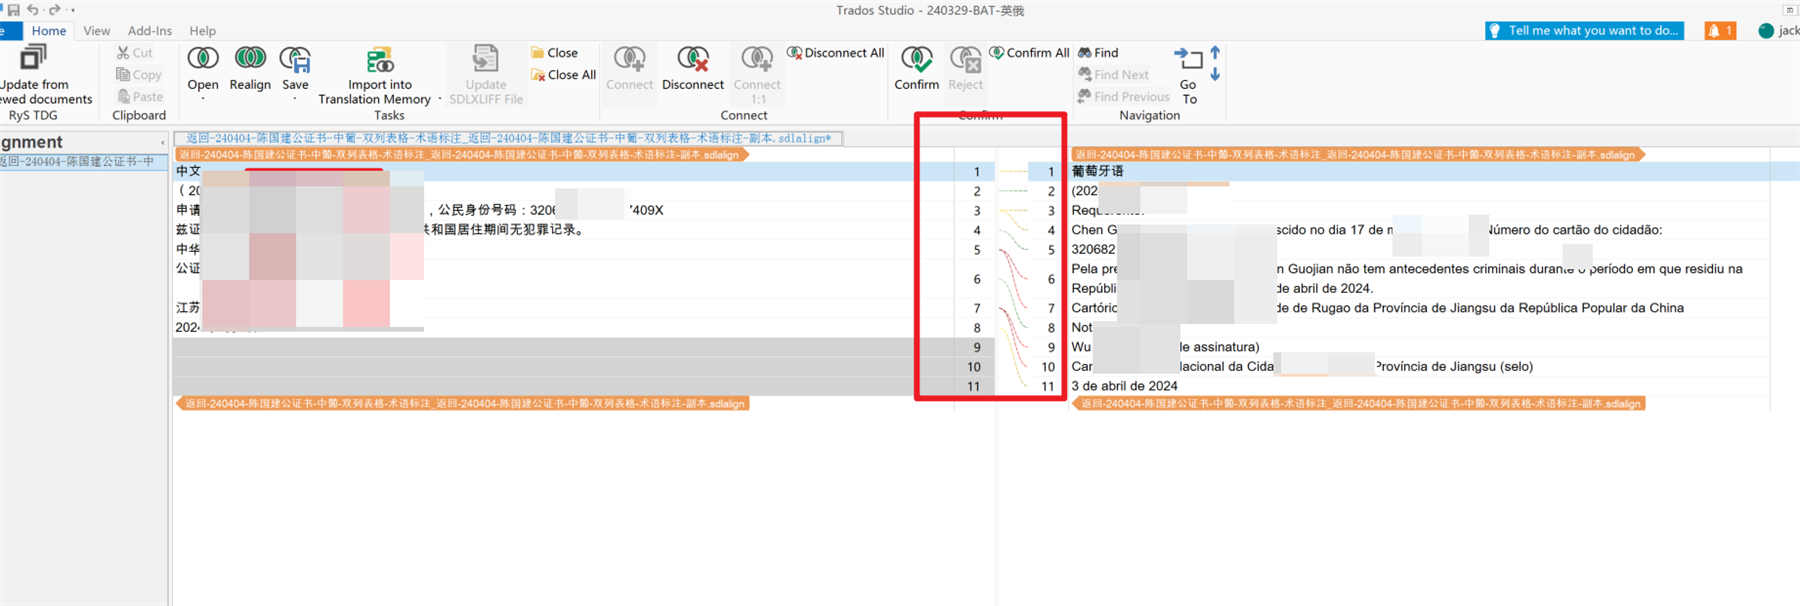Image resolution: width=1800 pixels, height=606 pixels.
Task: Click the Close folder icon
Action: click(537, 53)
